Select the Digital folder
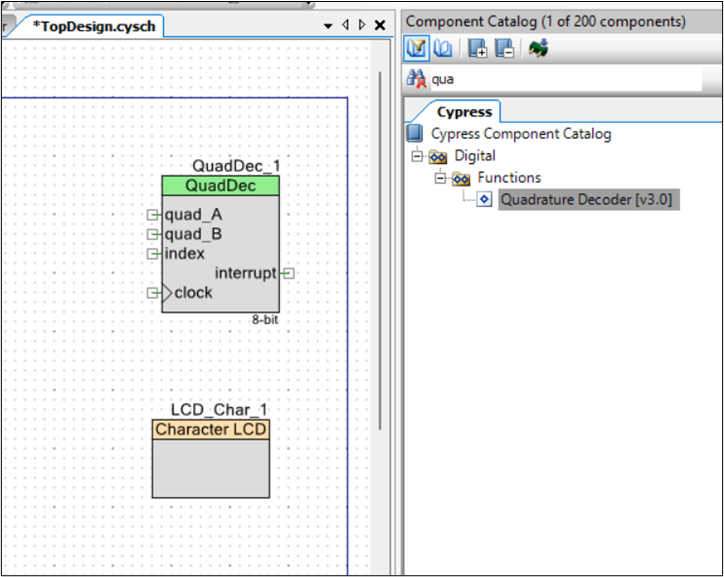 475,156
